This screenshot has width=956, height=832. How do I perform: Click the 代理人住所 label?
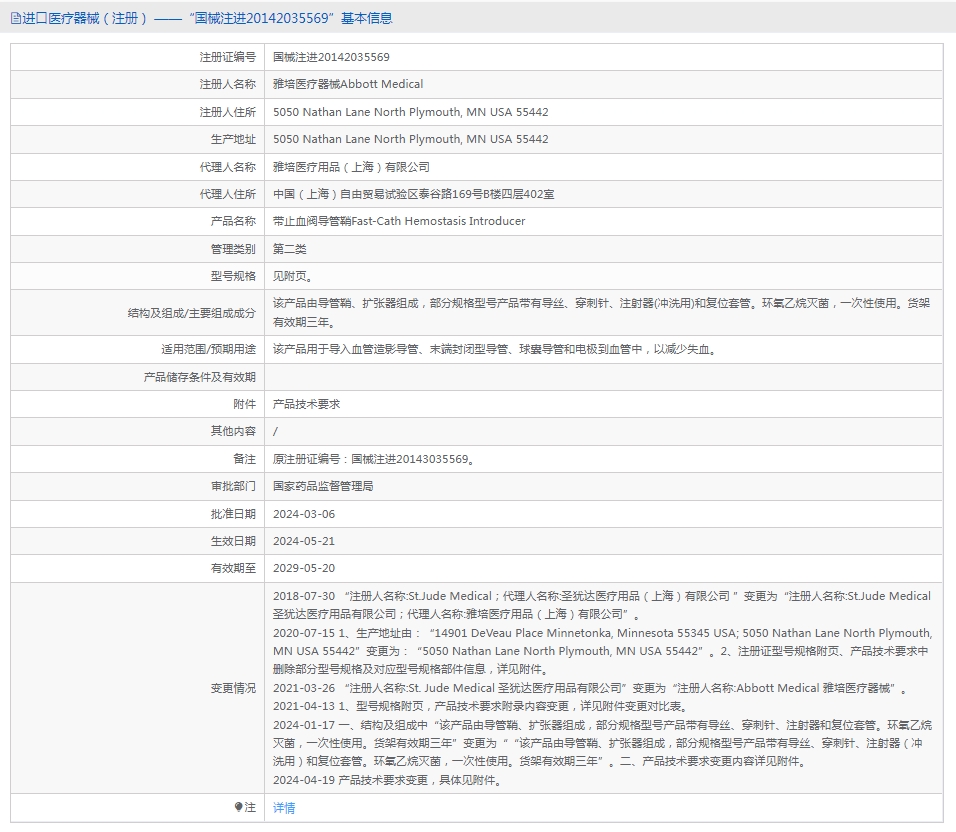click(227, 194)
